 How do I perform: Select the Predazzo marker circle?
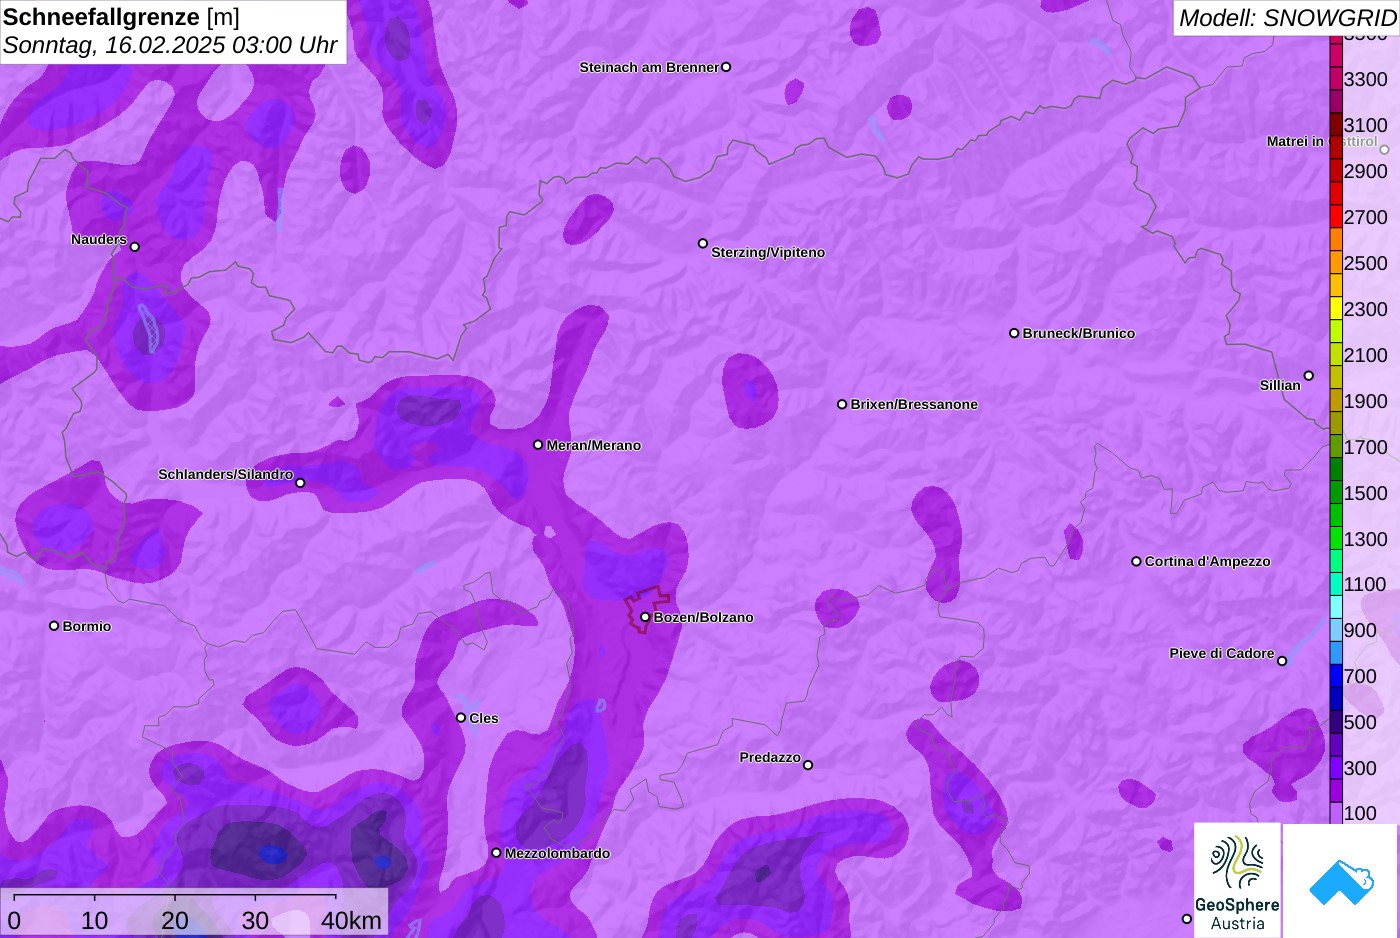coord(808,765)
